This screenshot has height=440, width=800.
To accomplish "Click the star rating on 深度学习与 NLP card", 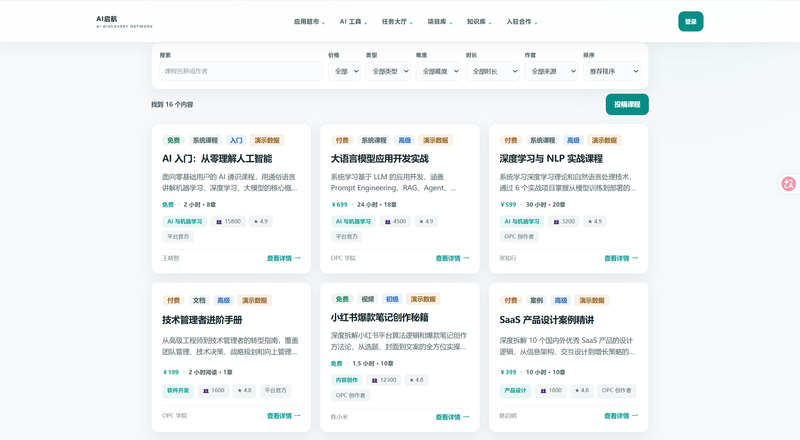I will pos(595,222).
